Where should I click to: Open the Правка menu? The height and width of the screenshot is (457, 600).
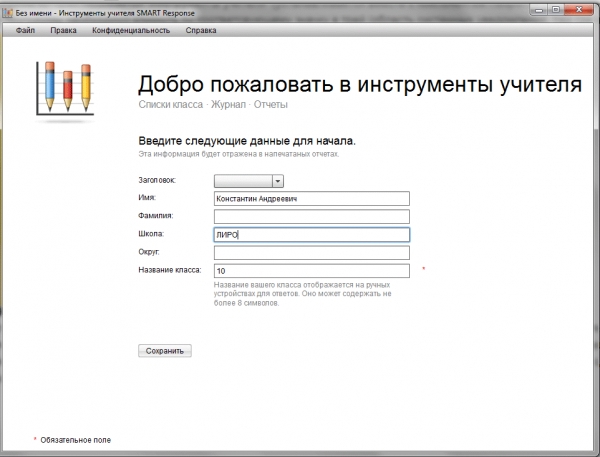click(64, 30)
